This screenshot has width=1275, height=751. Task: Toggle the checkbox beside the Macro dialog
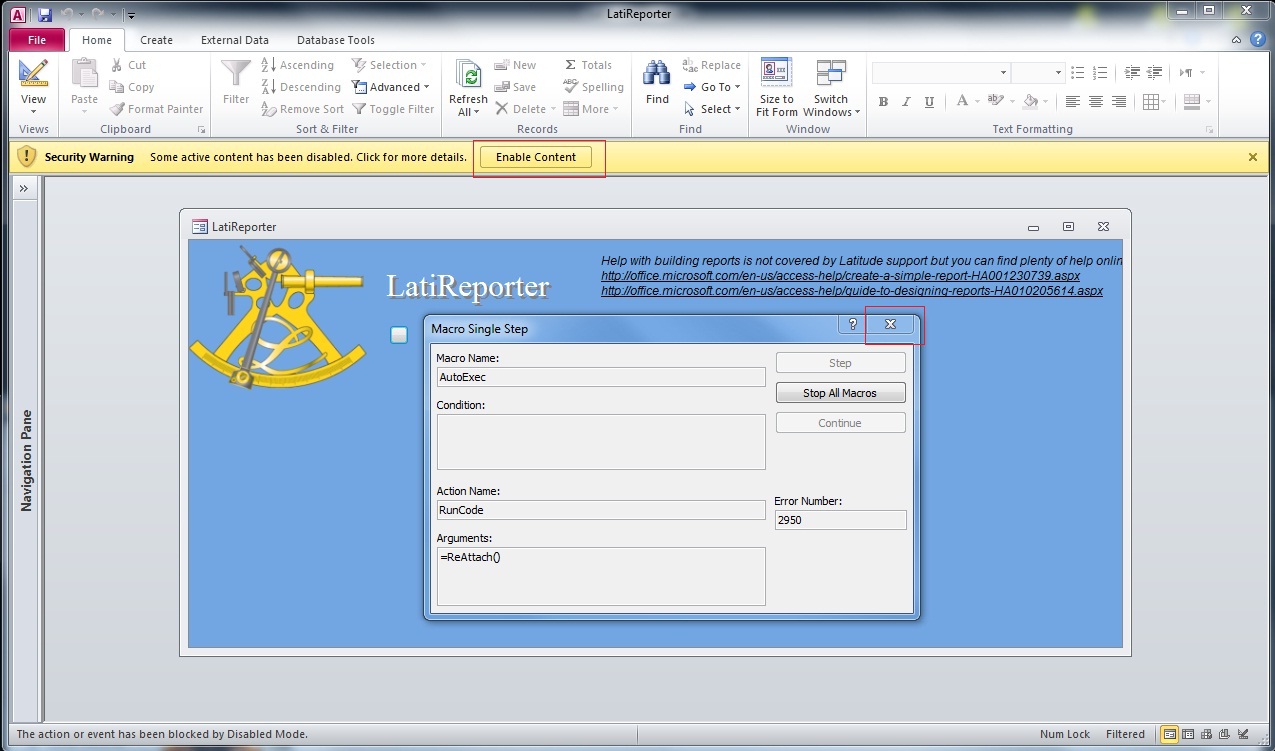399,335
